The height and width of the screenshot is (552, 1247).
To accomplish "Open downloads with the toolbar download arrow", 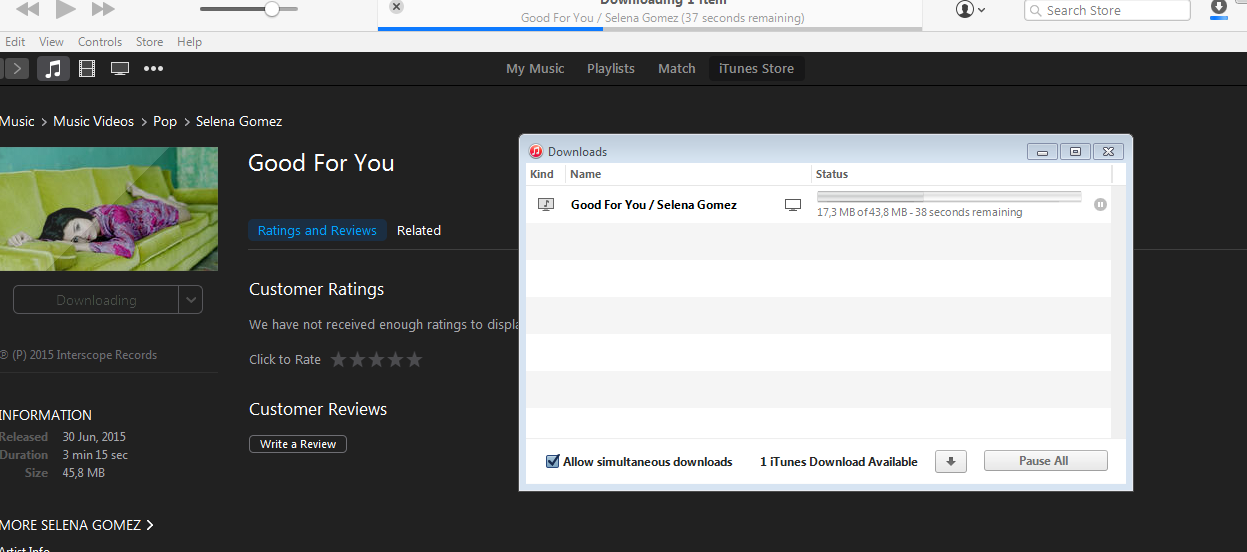I will (x=1218, y=9).
